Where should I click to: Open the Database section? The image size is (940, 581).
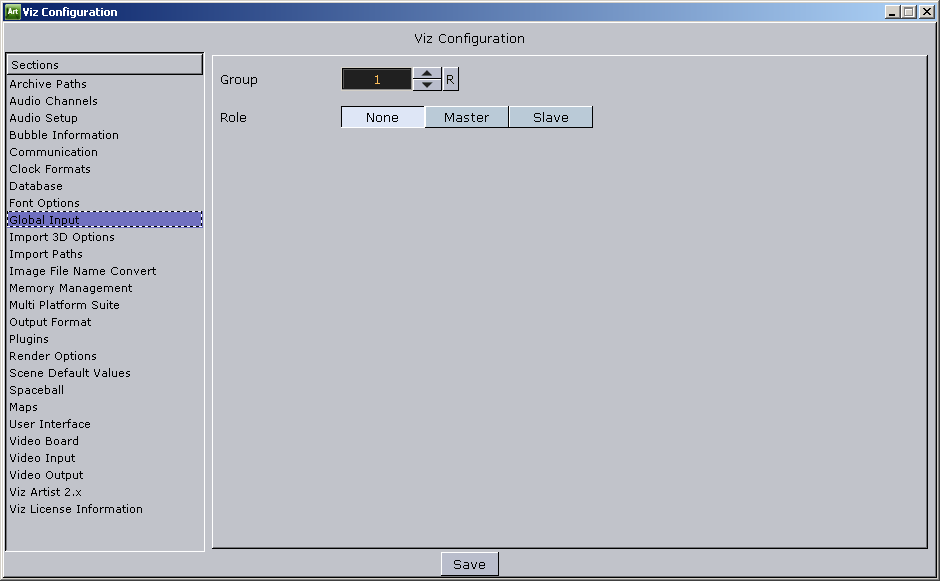pyautogui.click(x=36, y=186)
